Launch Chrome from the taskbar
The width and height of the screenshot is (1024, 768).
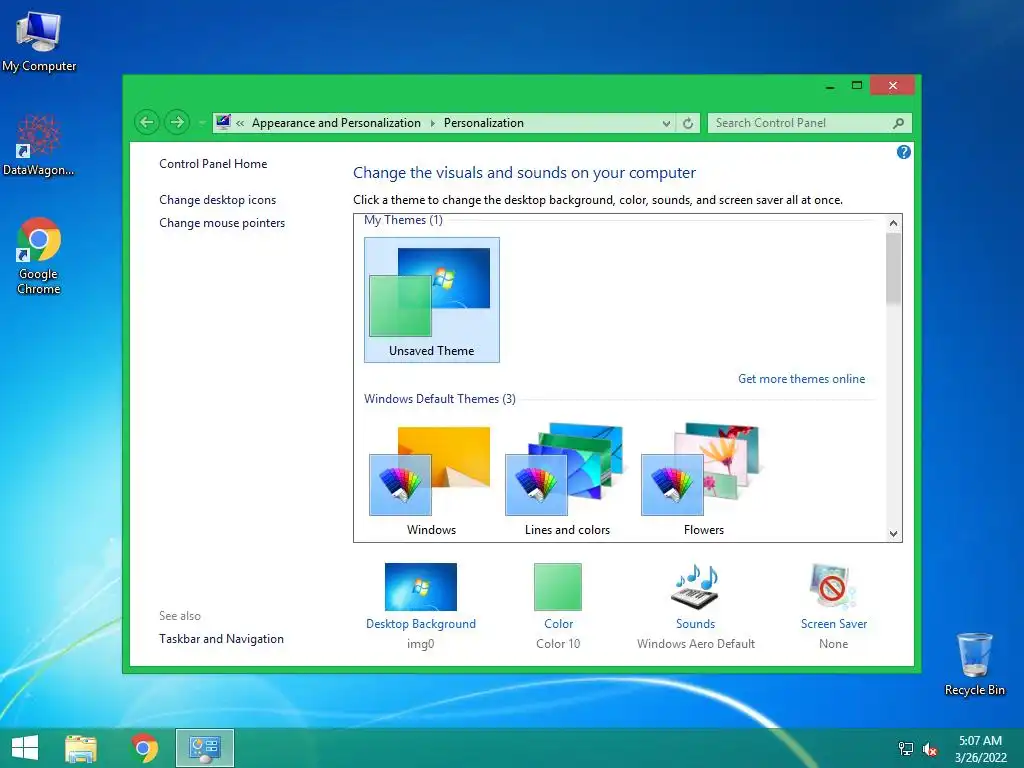tap(144, 748)
